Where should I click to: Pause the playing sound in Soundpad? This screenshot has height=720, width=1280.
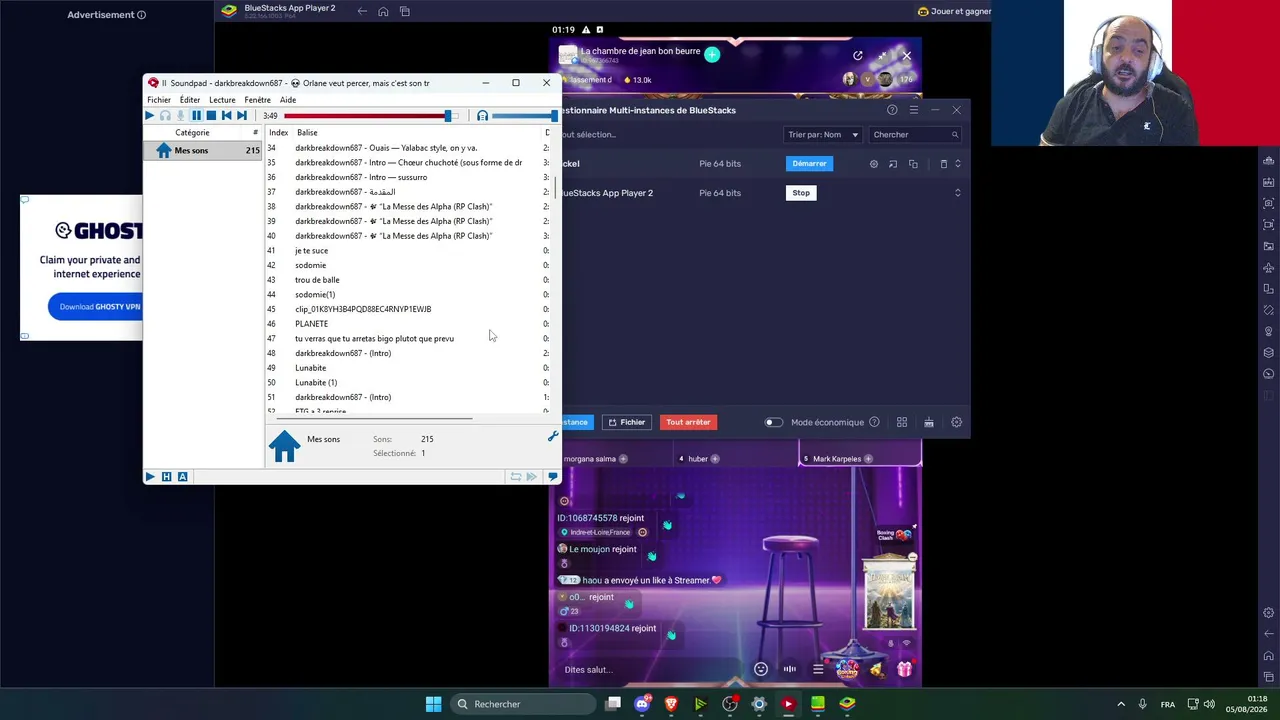(x=196, y=116)
